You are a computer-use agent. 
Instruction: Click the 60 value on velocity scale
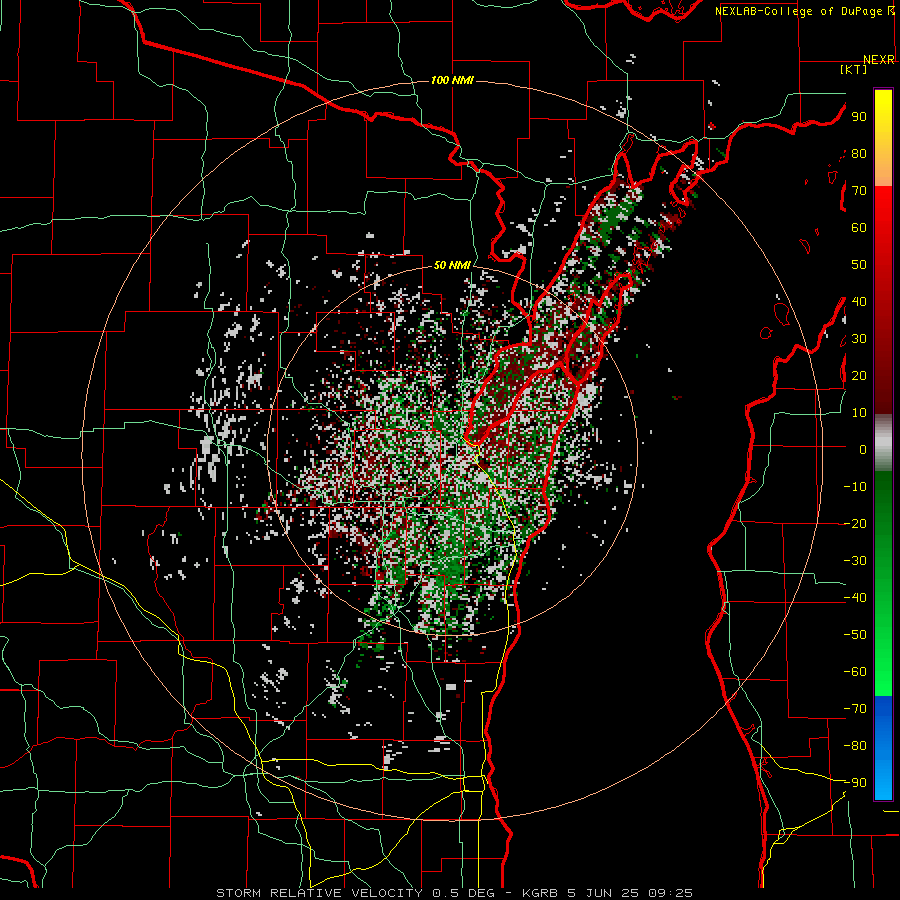coord(859,228)
